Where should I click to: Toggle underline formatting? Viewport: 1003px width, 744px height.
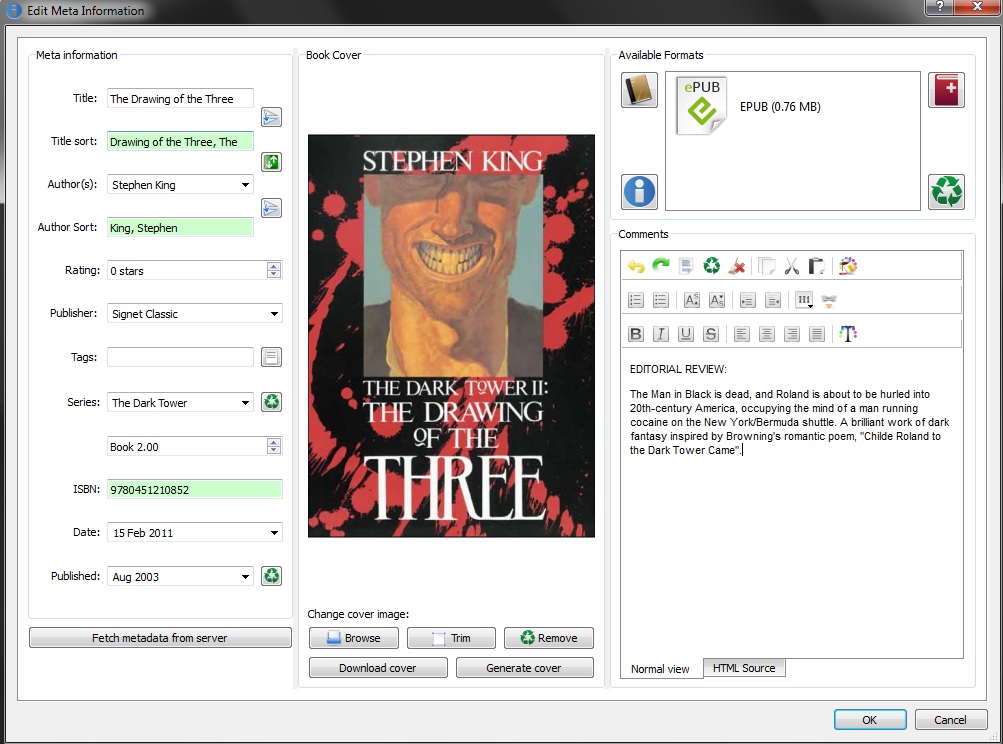pos(686,333)
